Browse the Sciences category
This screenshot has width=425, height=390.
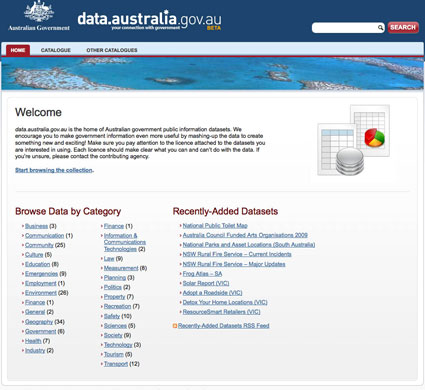click(115, 326)
